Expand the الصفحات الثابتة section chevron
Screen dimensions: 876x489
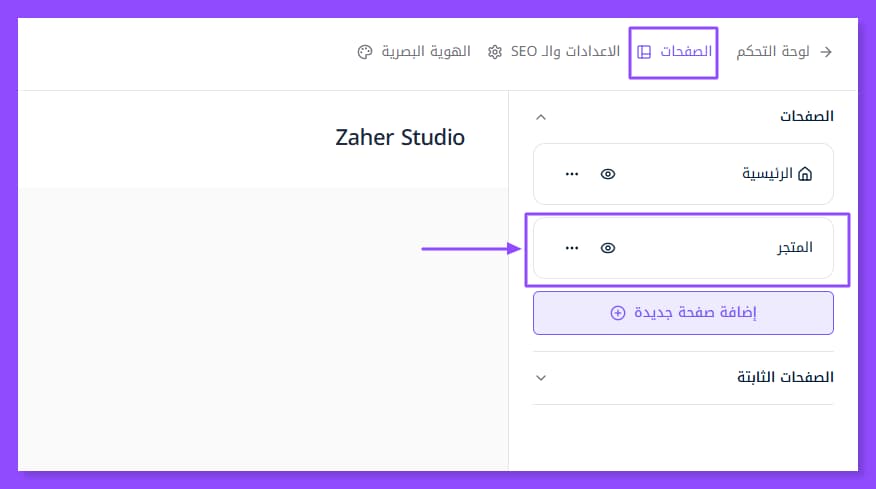click(x=541, y=378)
